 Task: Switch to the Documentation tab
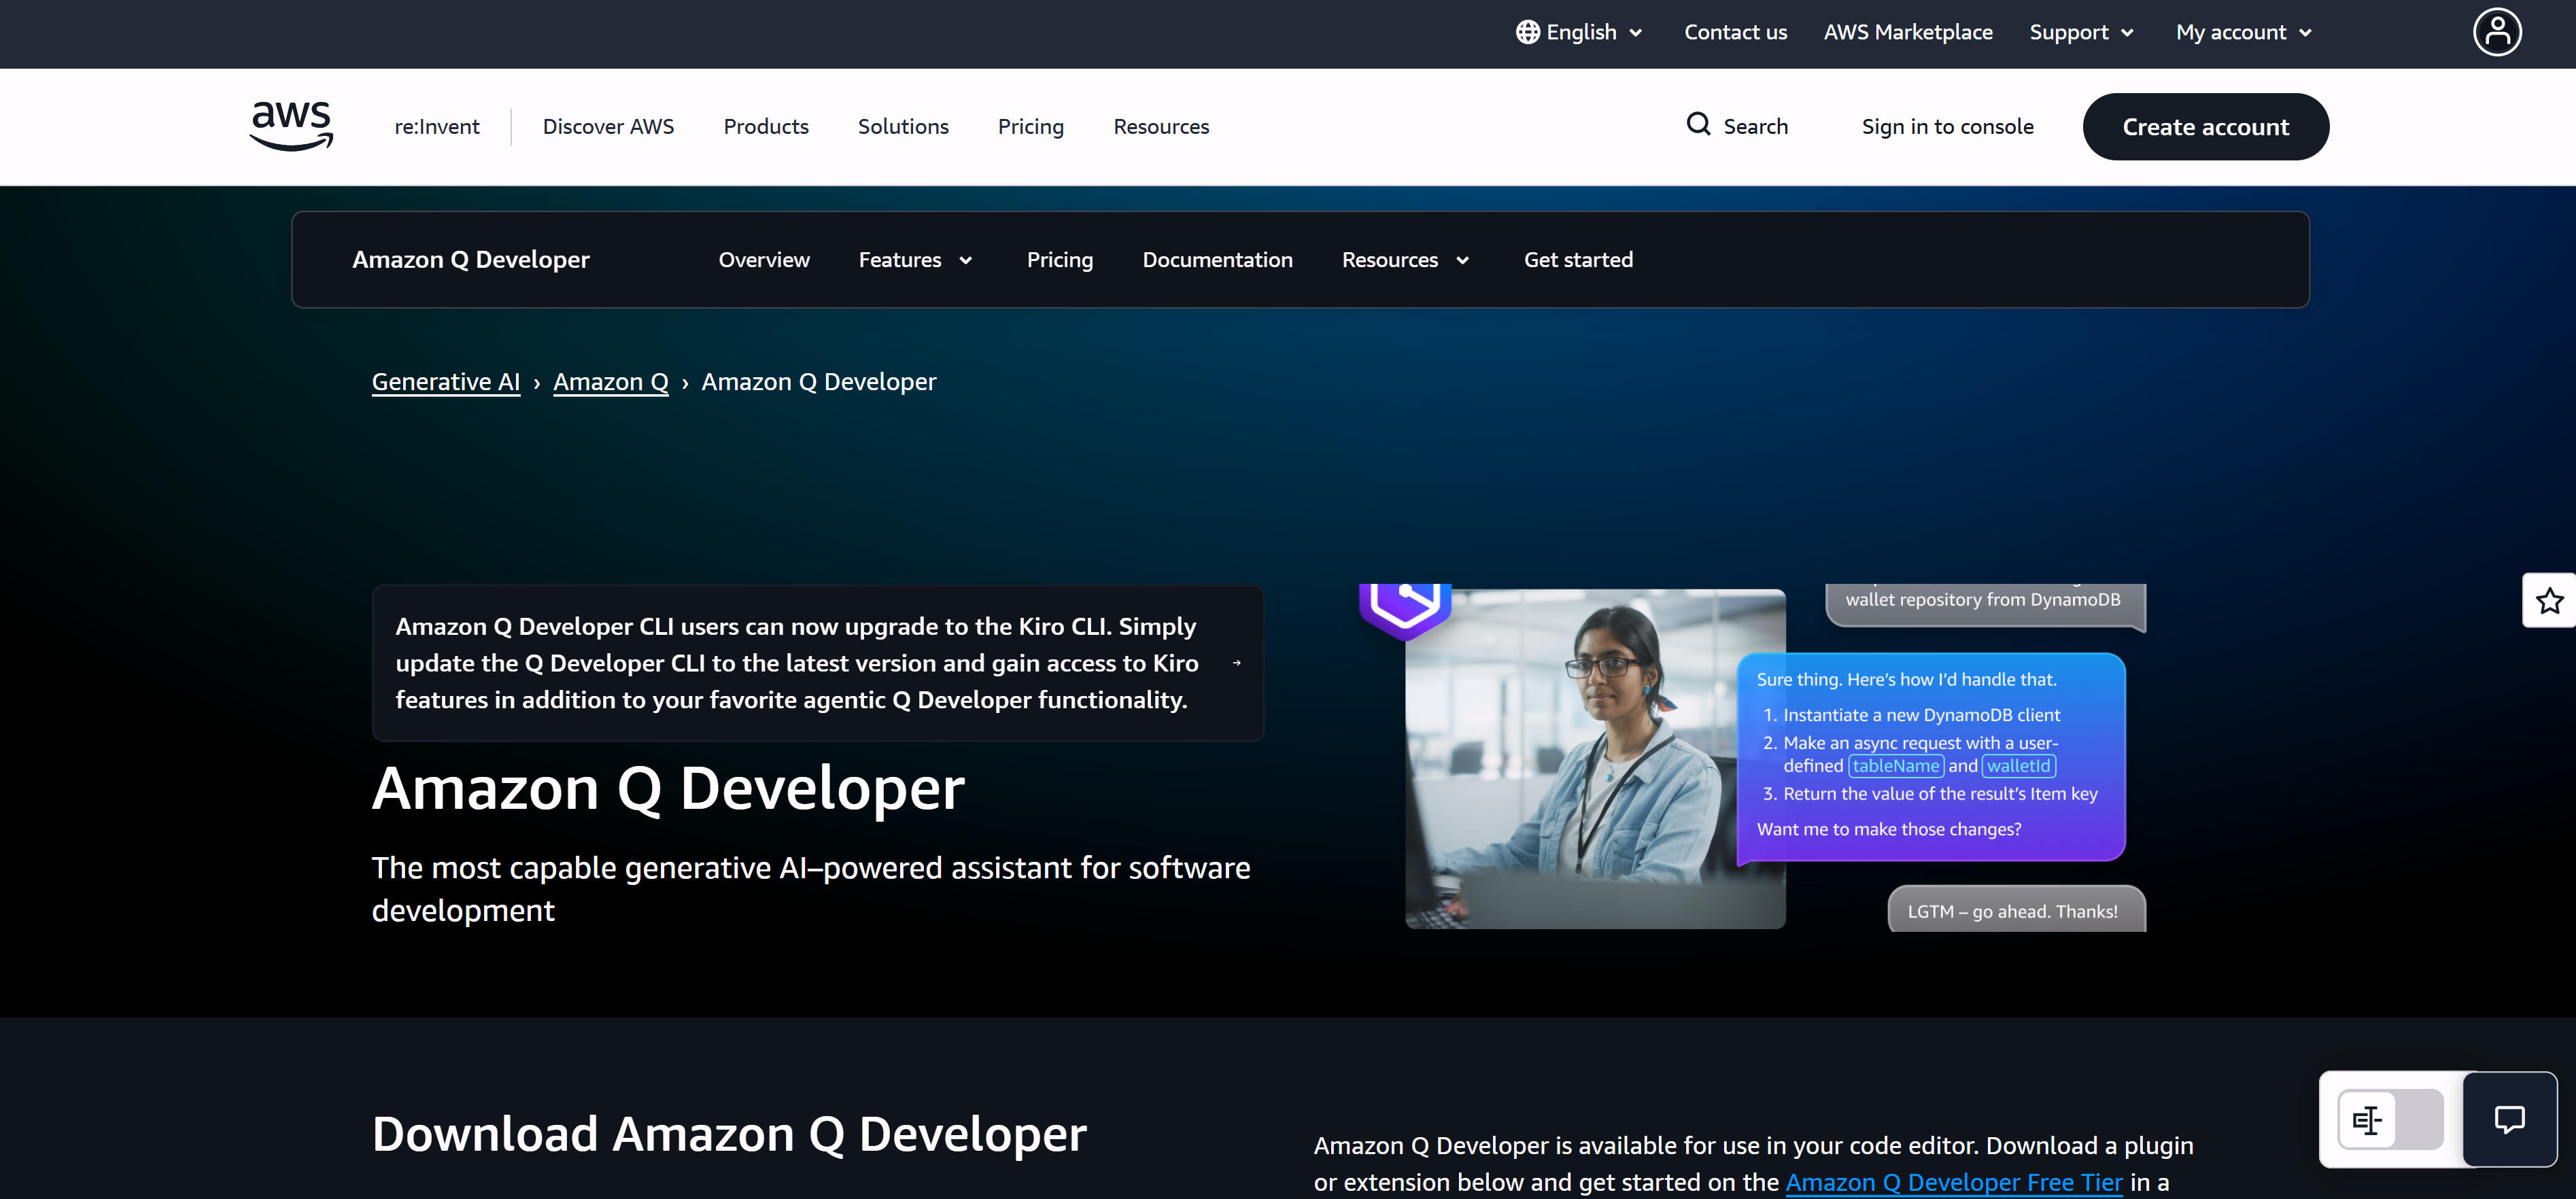point(1217,259)
